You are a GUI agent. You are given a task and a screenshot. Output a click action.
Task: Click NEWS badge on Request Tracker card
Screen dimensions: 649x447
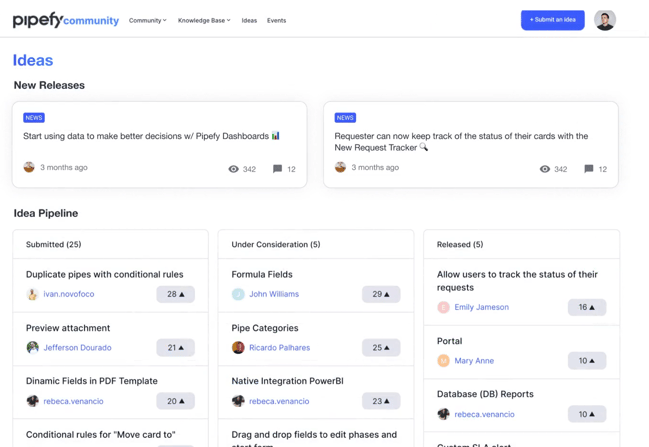point(345,118)
